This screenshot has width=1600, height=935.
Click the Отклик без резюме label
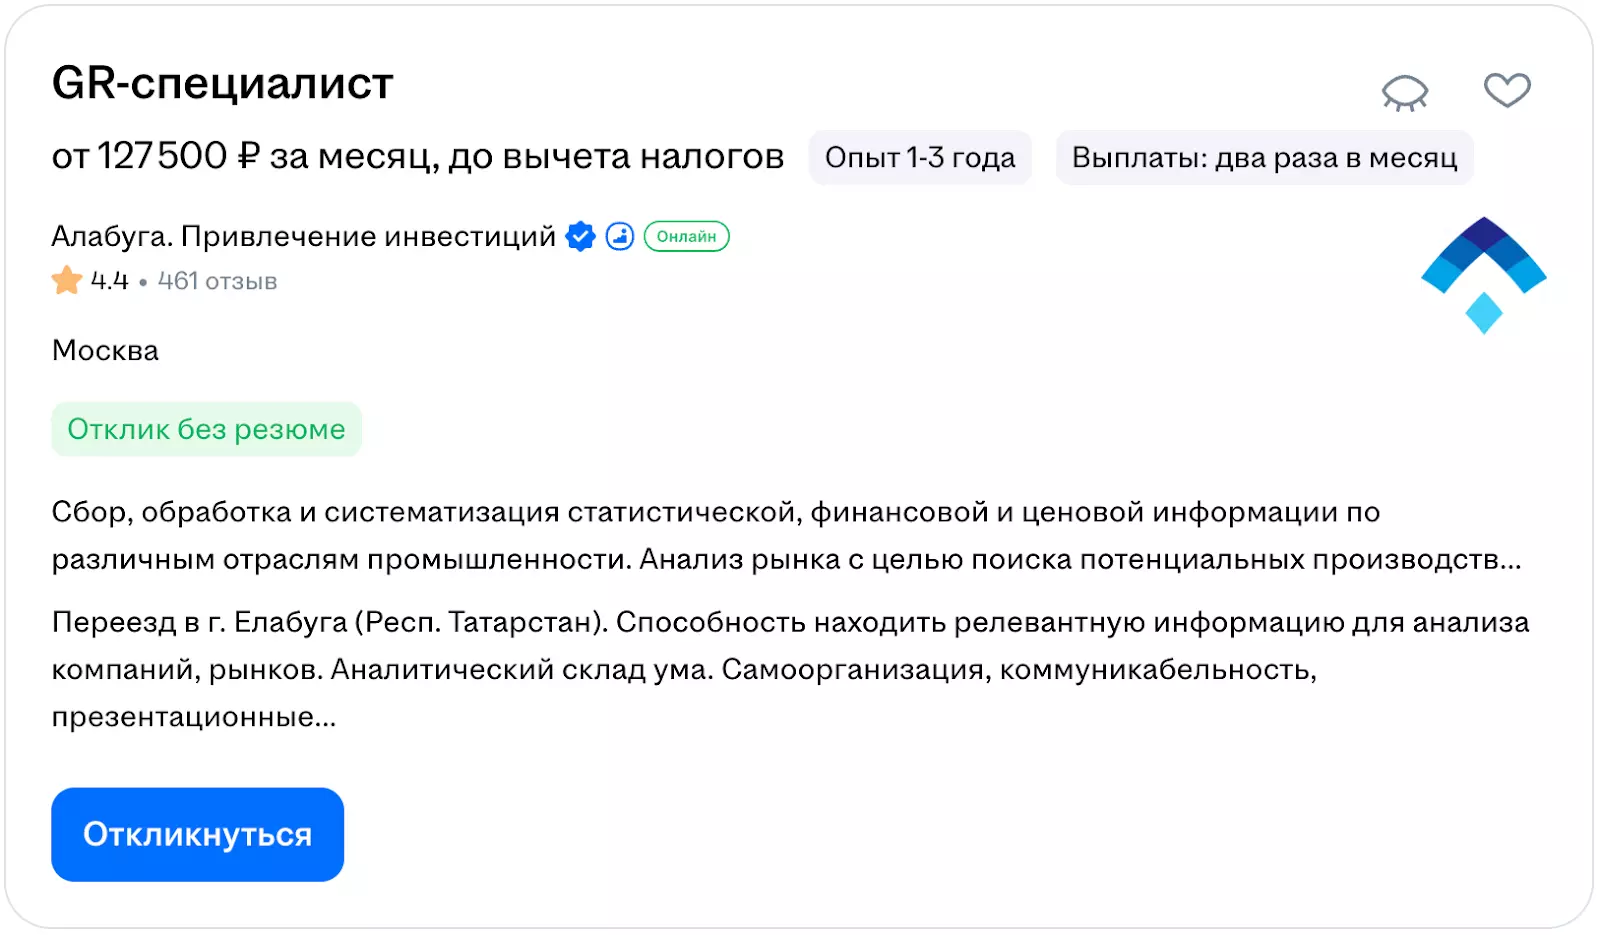[206, 430]
